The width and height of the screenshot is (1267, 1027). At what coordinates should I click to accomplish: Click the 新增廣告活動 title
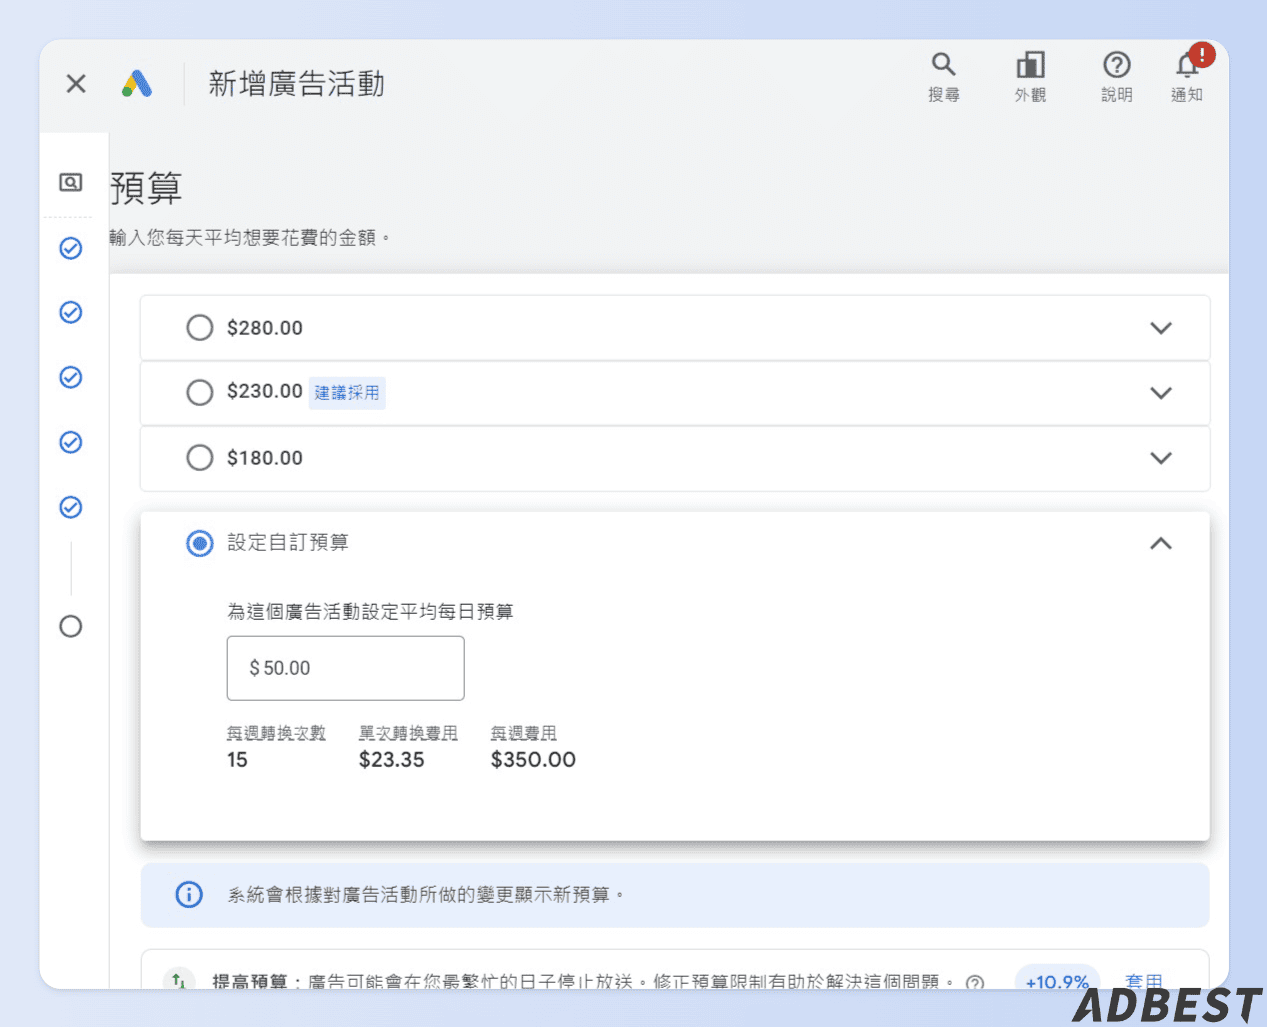(296, 84)
